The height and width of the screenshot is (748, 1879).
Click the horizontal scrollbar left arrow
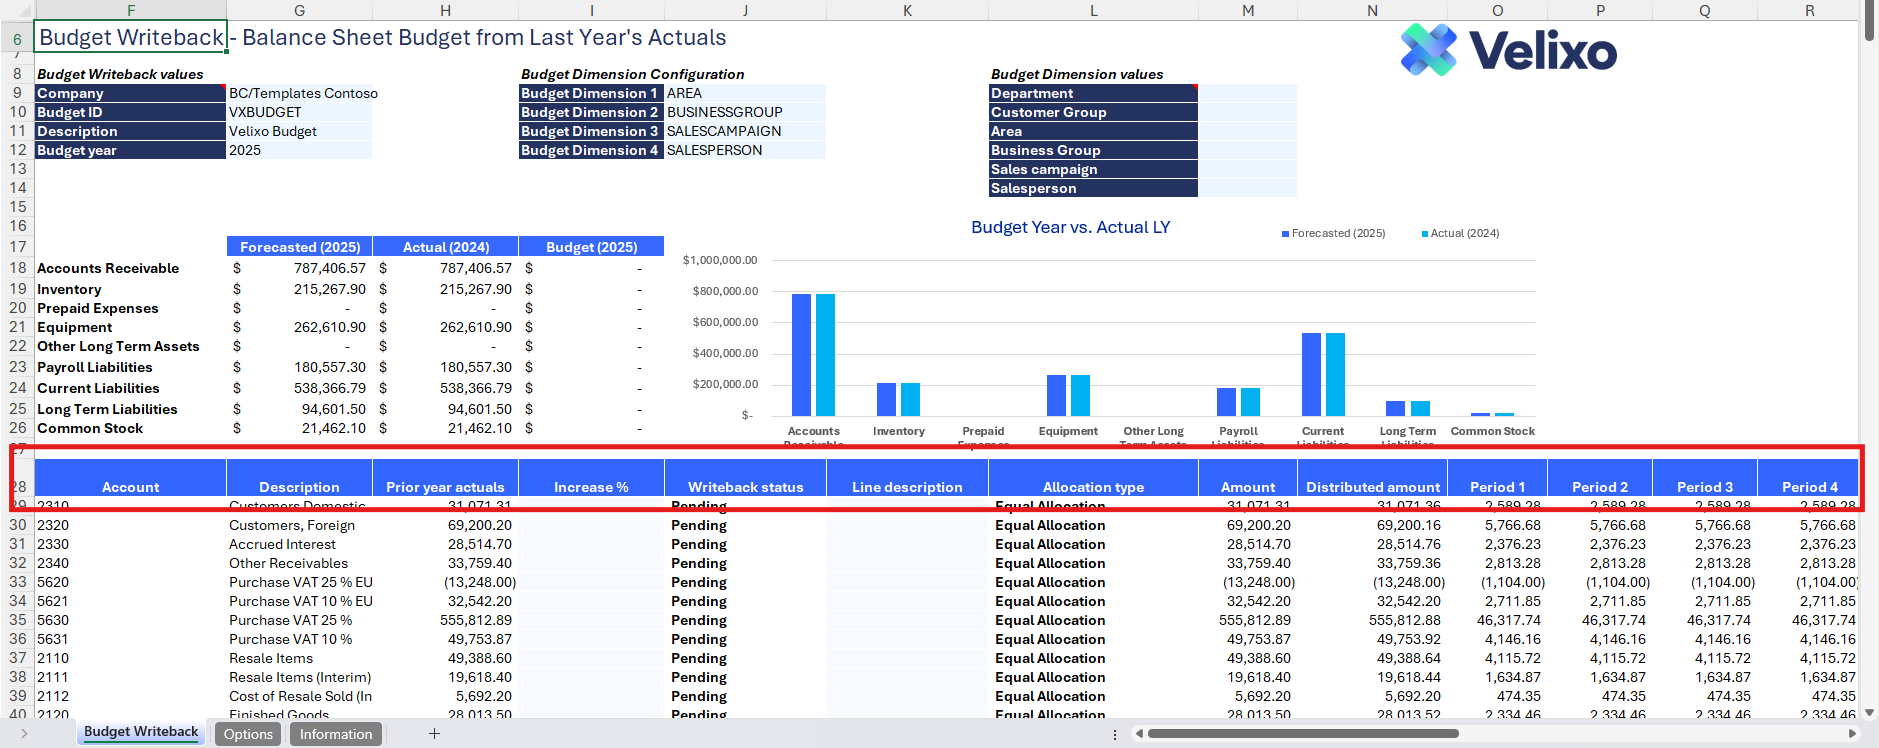pyautogui.click(x=1139, y=734)
